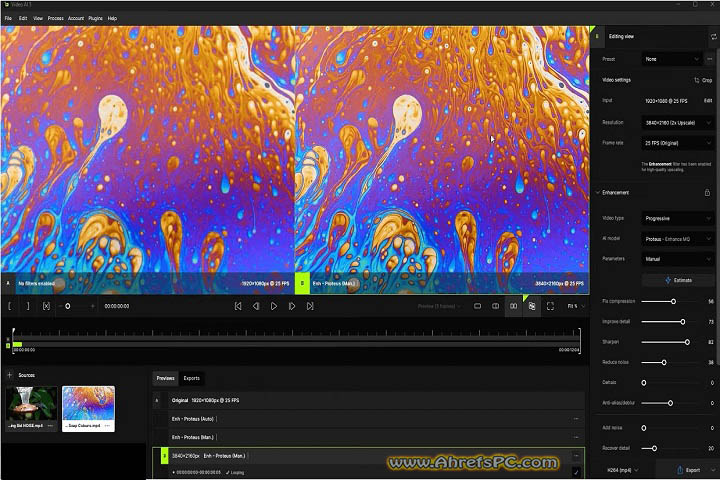Switch to the Previews tab
Screen dimensions: 720x480
pyautogui.click(x=165, y=378)
